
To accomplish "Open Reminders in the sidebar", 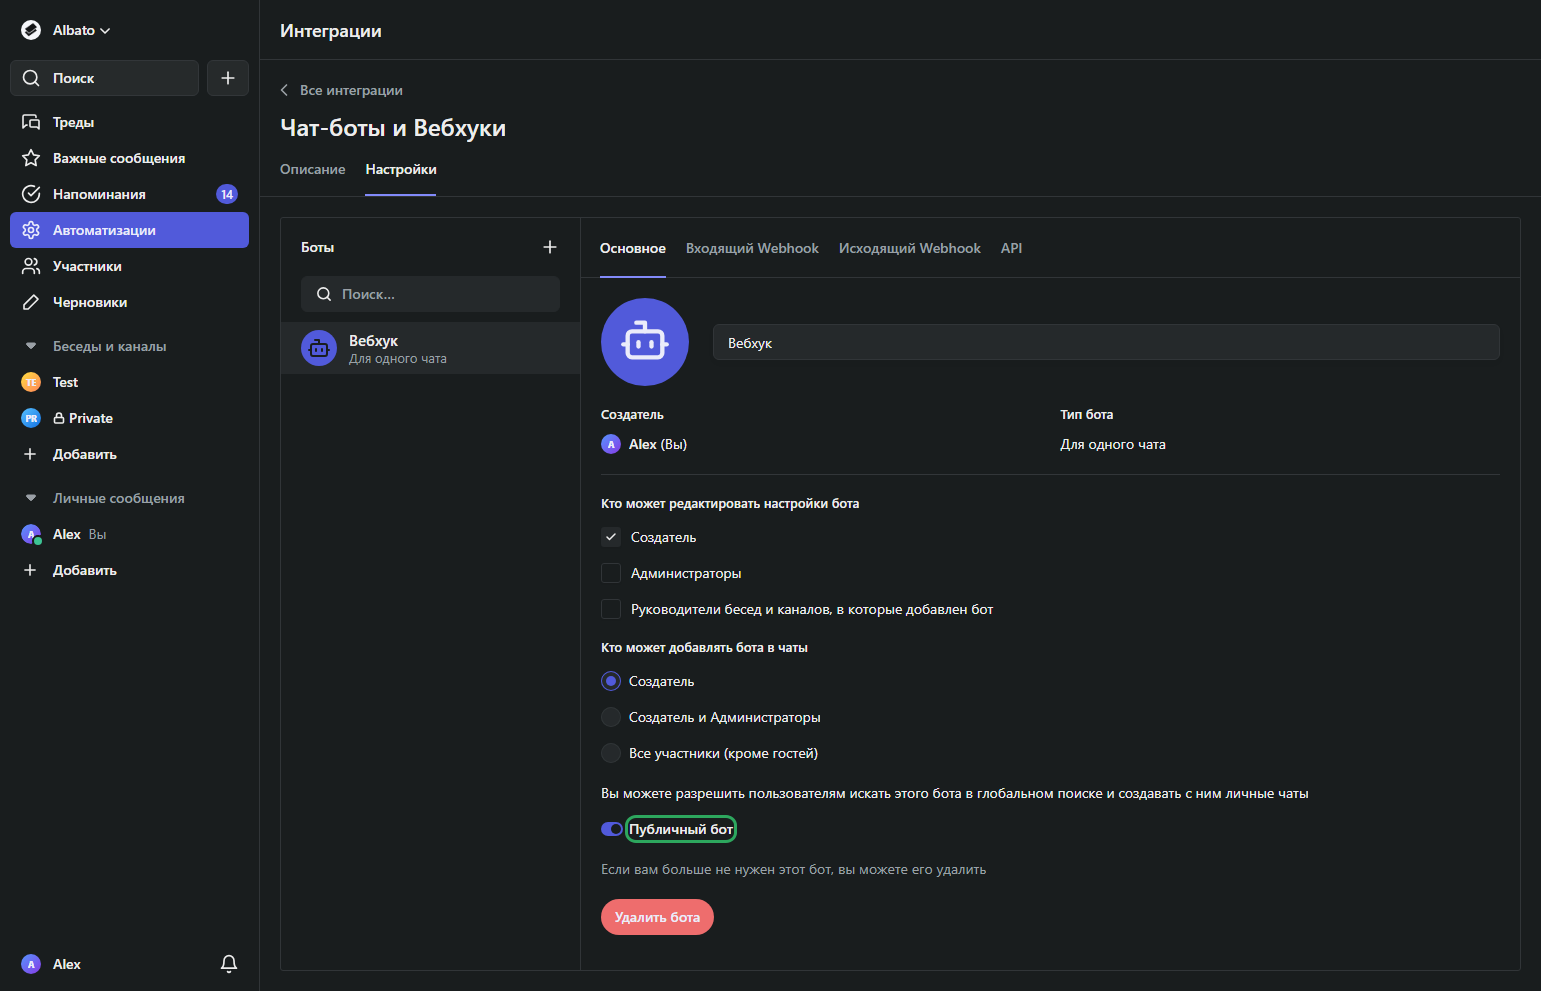I will (99, 194).
